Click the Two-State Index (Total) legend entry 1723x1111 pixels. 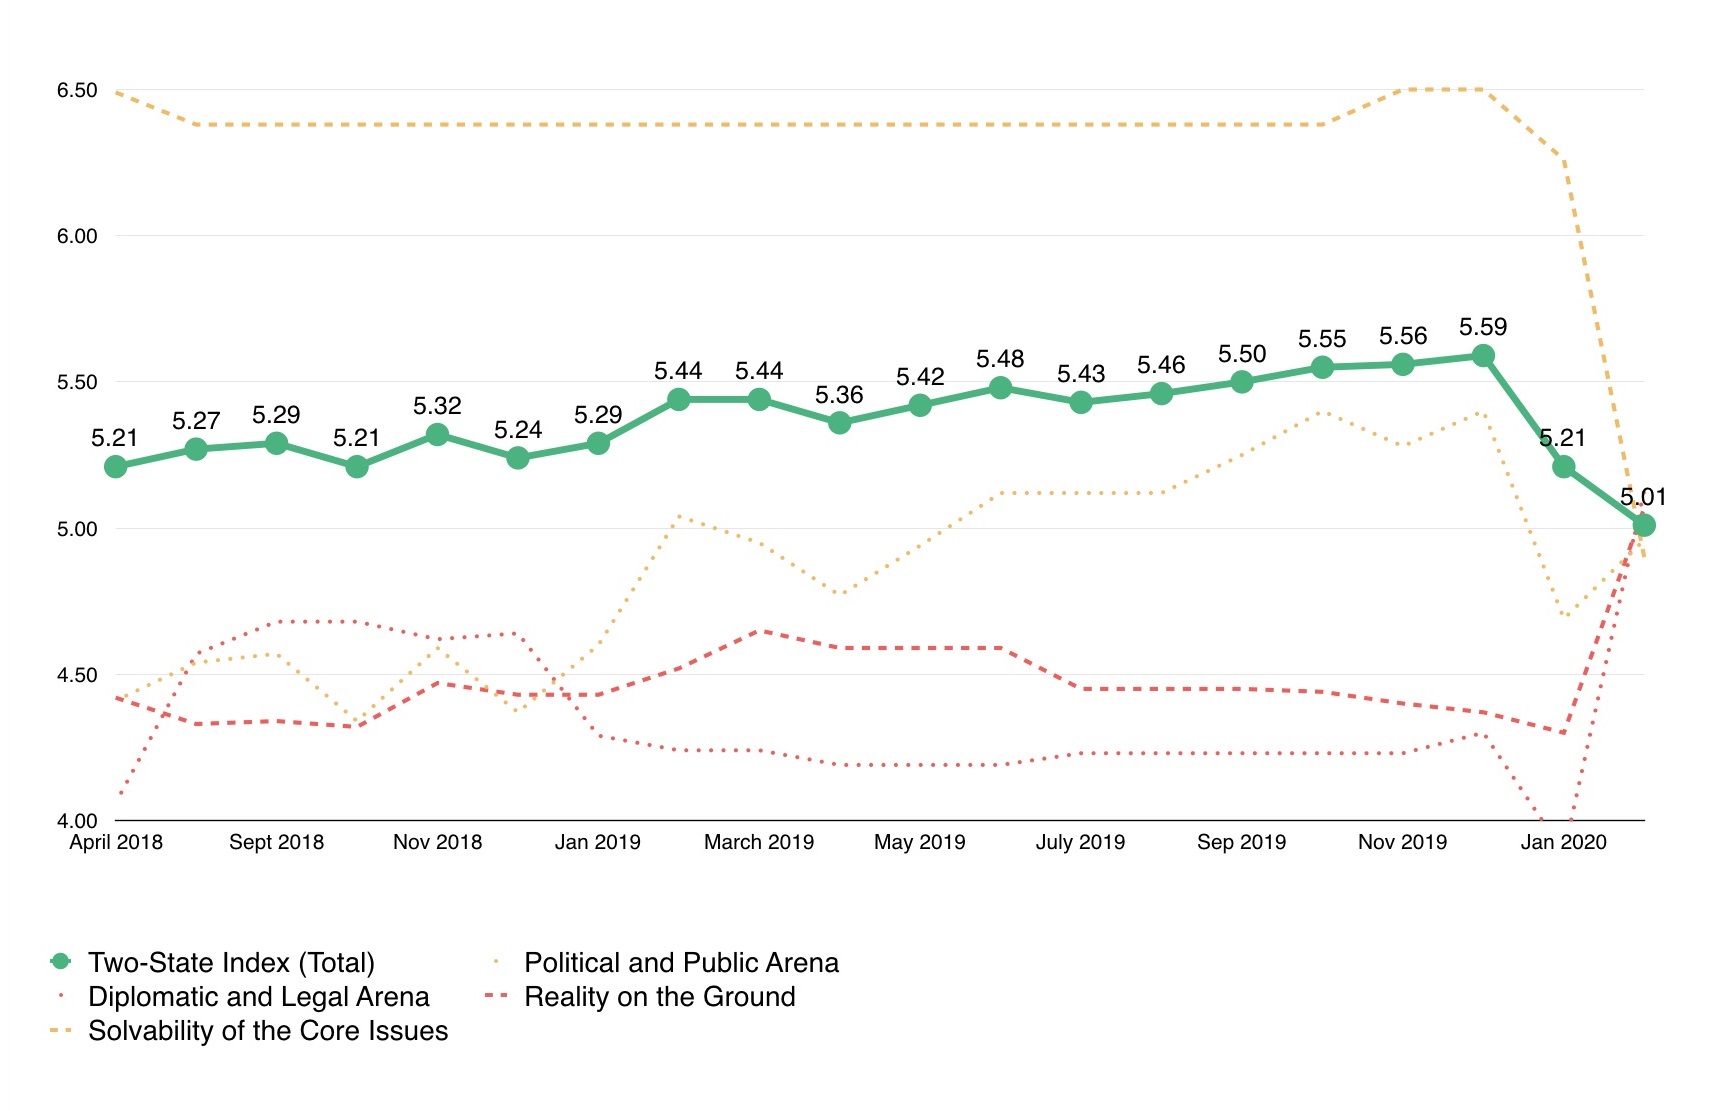click(x=212, y=962)
